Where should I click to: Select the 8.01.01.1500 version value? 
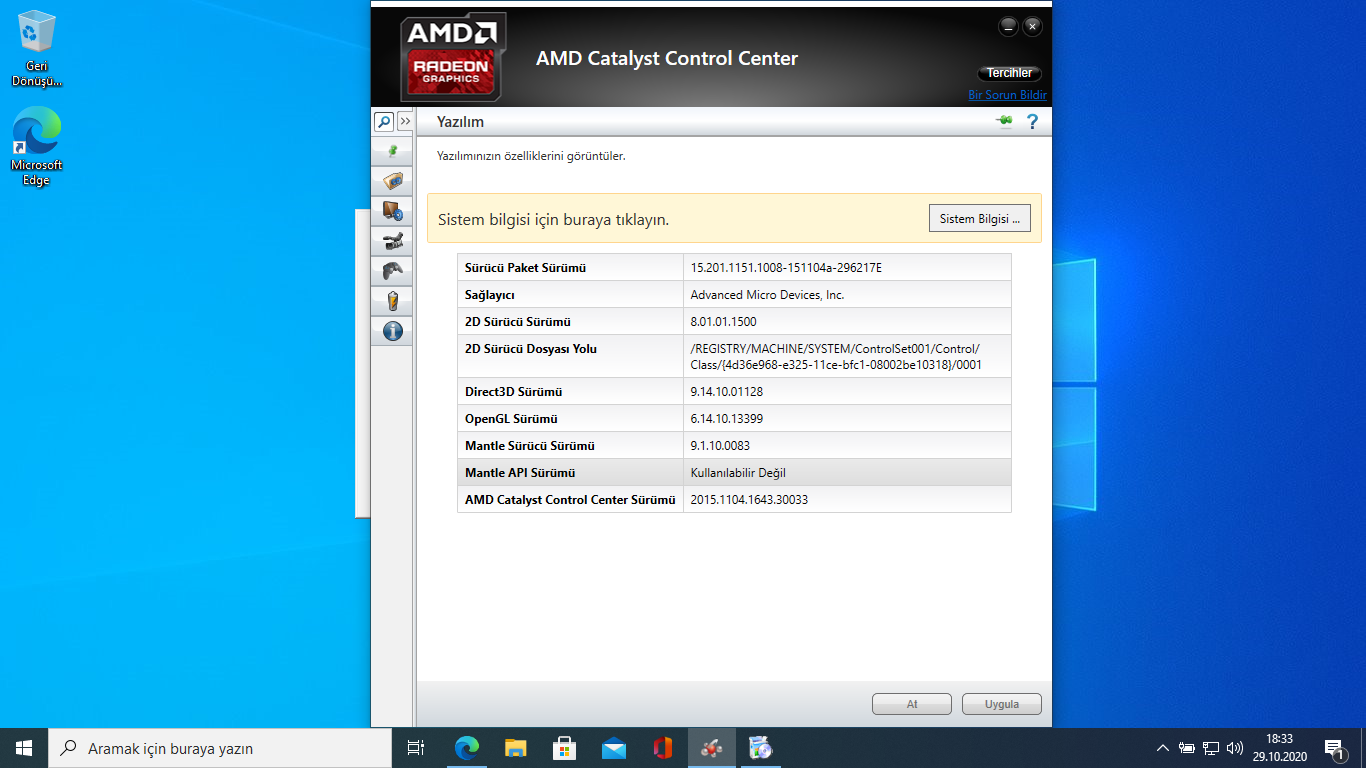724,322
